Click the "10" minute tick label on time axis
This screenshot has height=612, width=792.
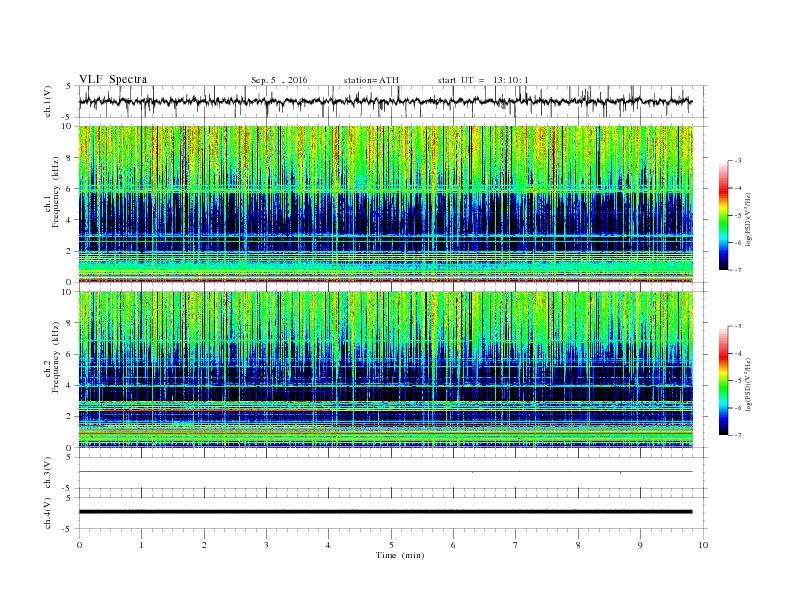[703, 545]
